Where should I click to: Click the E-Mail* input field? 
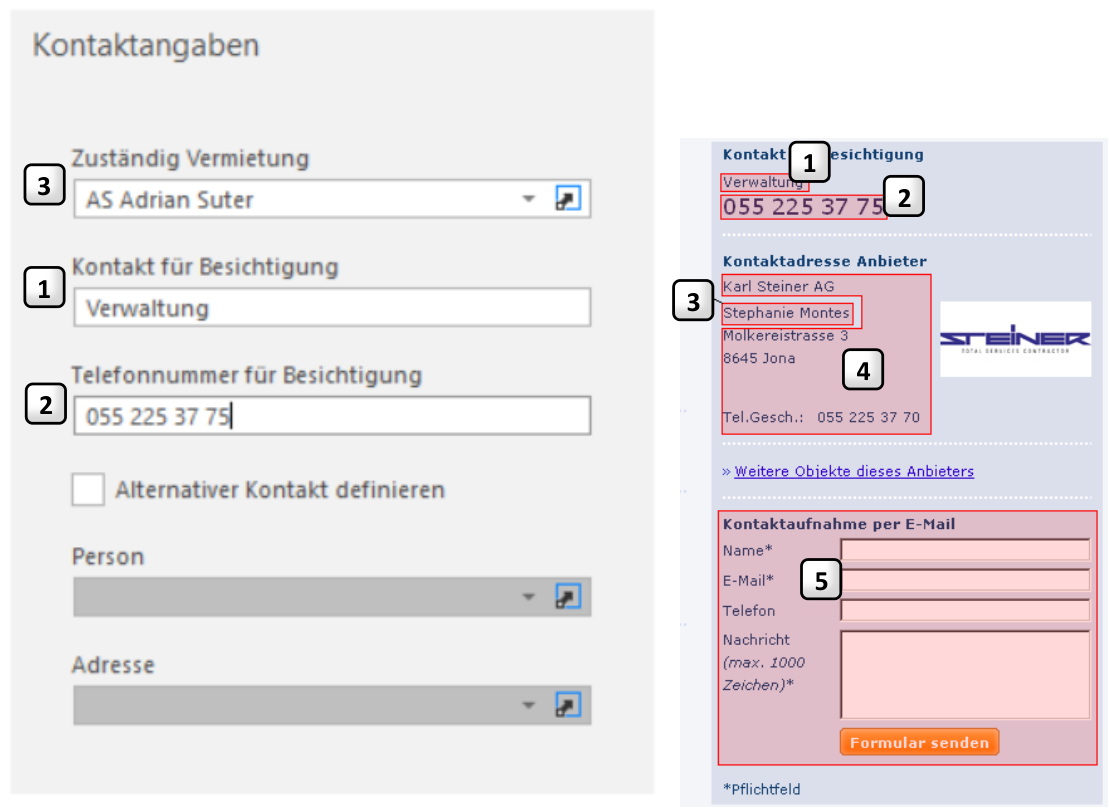[965, 580]
